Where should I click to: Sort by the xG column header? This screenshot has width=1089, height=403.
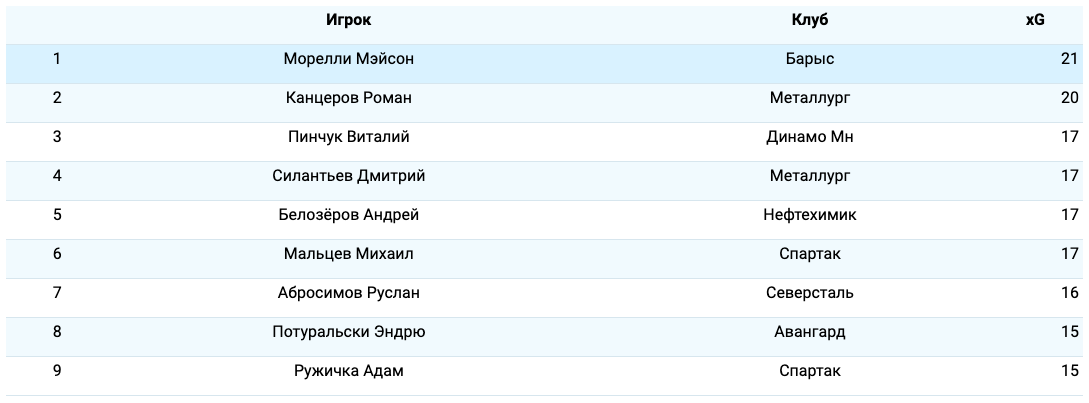click(x=1035, y=20)
